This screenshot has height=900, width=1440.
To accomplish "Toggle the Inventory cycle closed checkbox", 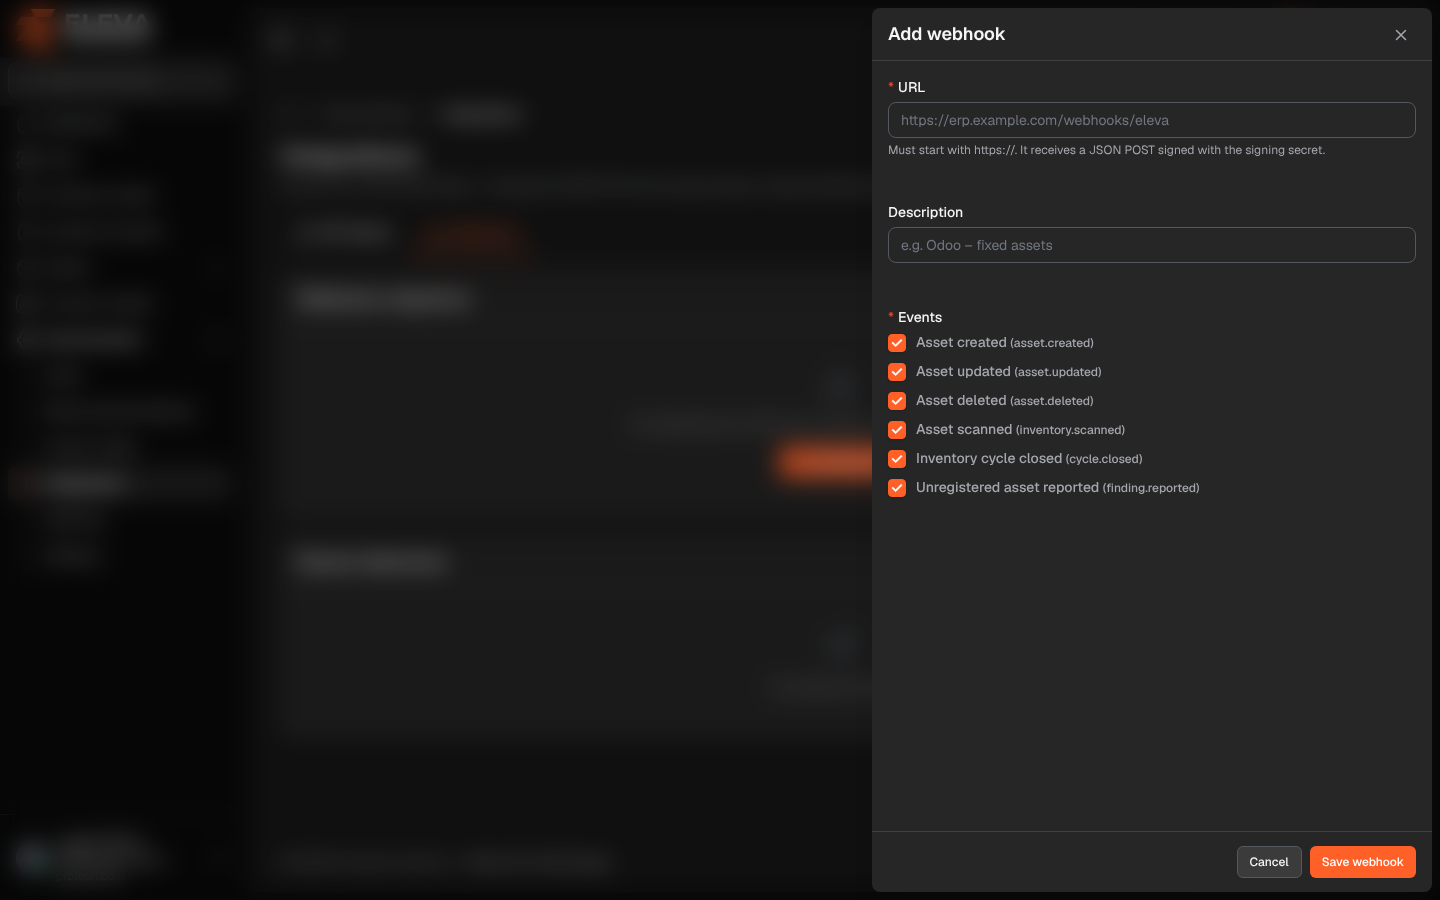I will (x=897, y=459).
